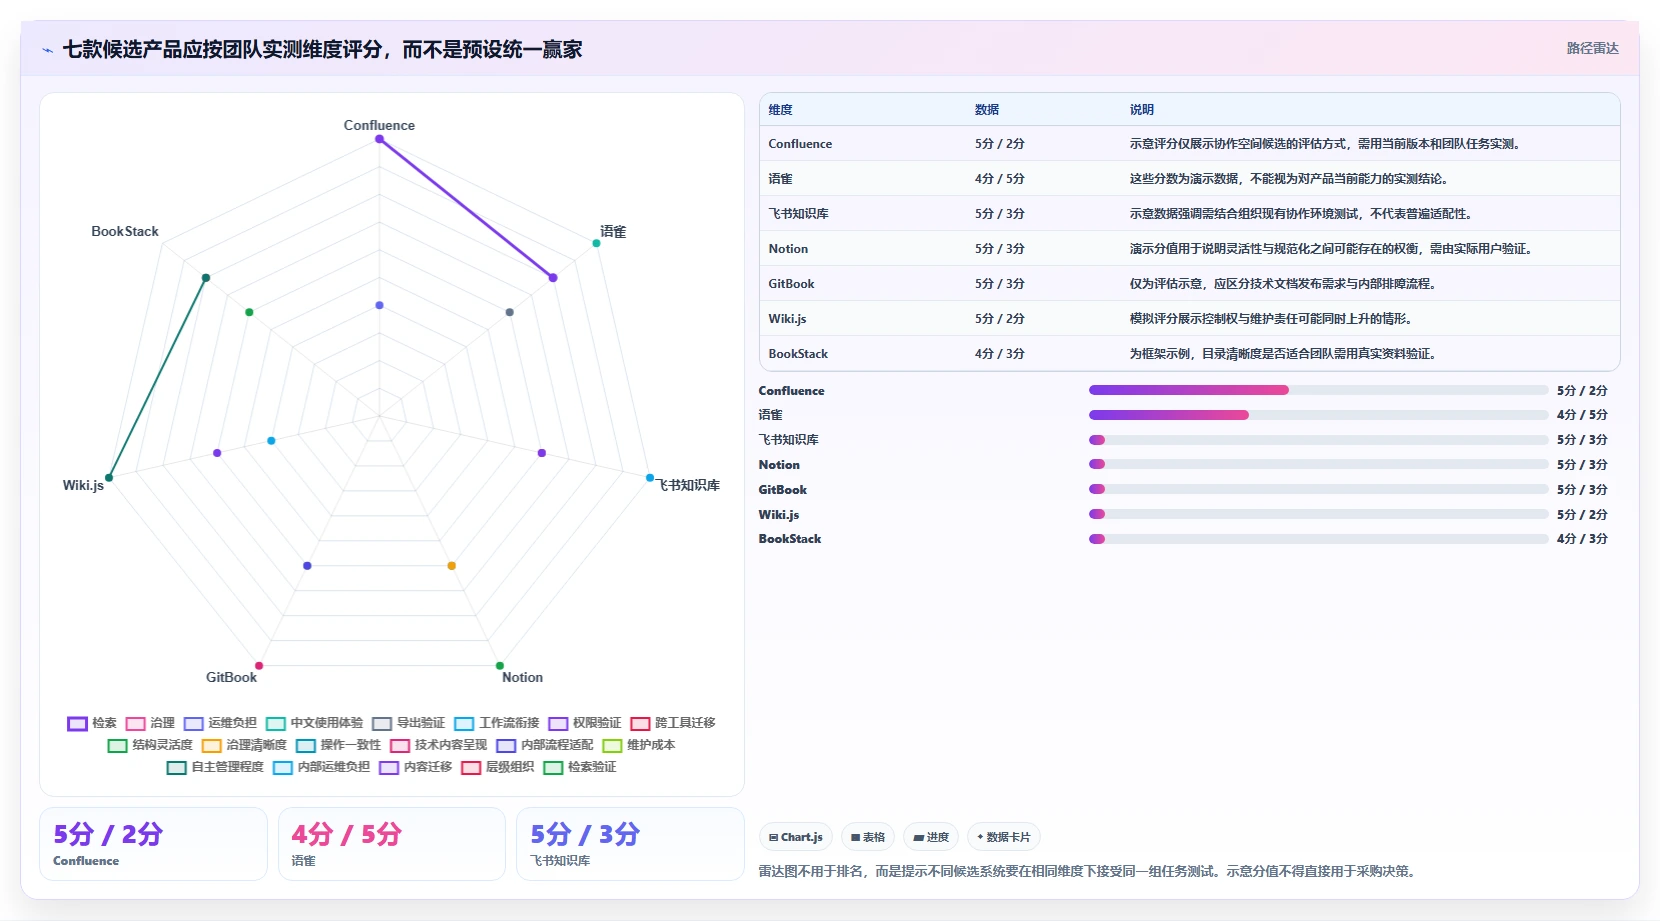The height and width of the screenshot is (921, 1660).
Task: Select the Wiki.js table row
Action: coord(1190,319)
